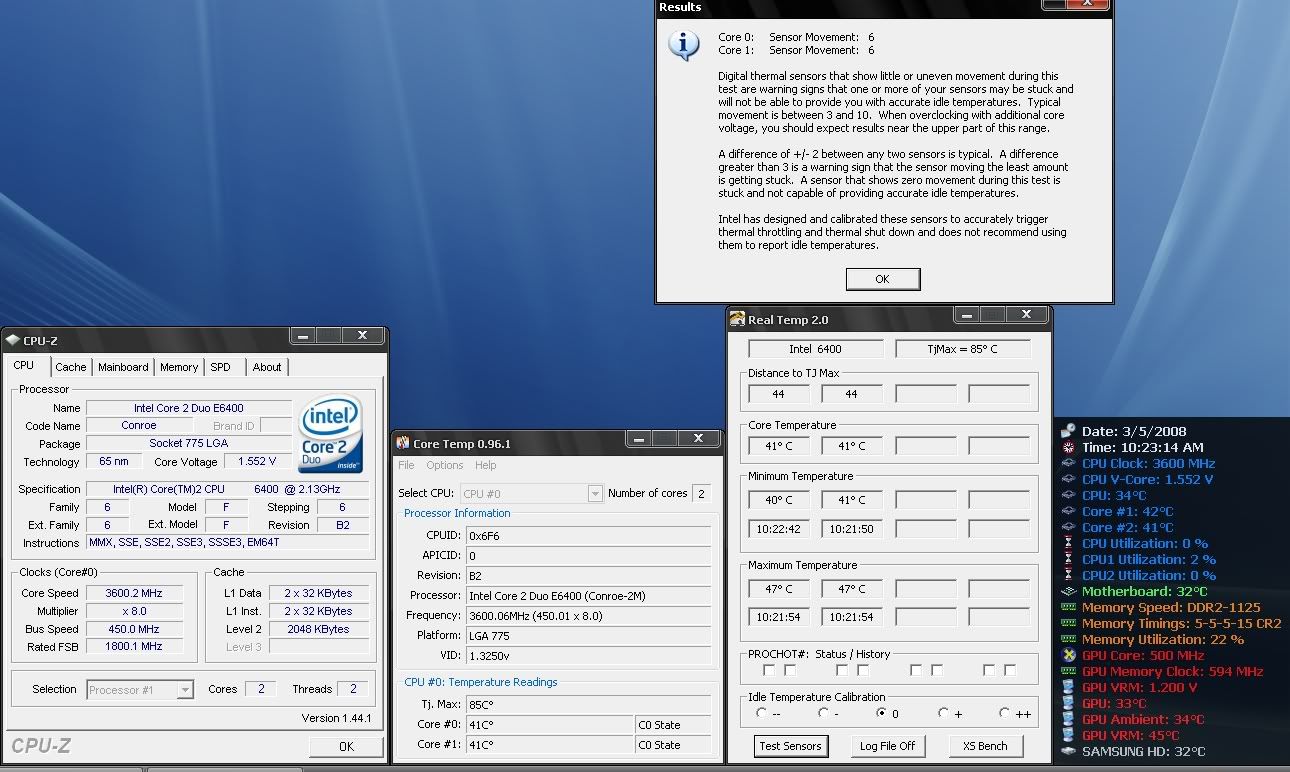The image size is (1290, 772).
Task: Click OK in the CPU-Z window
Action: [x=346, y=746]
